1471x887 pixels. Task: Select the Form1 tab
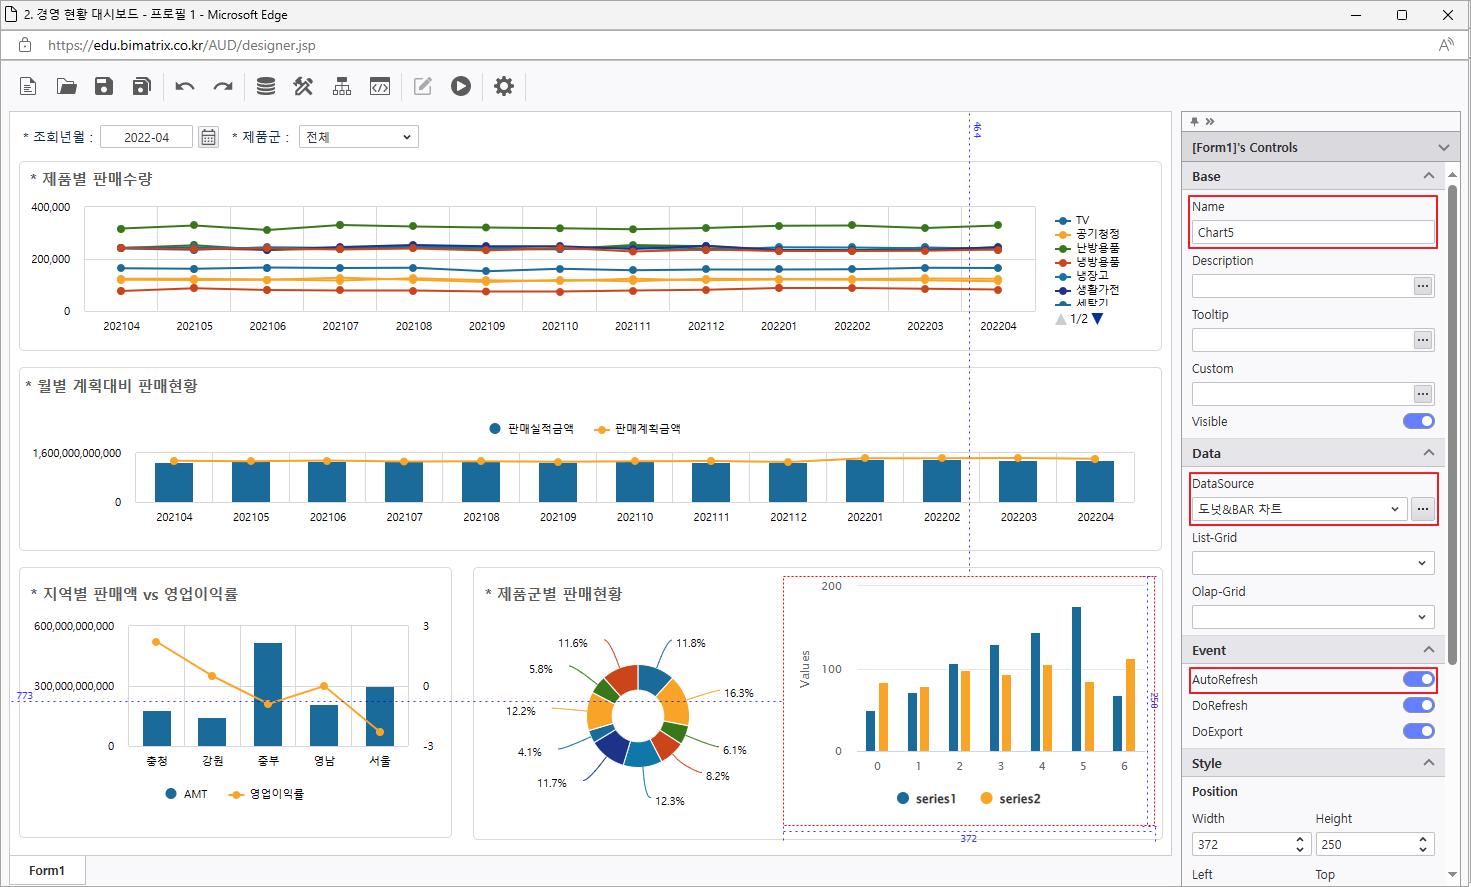tap(47, 870)
